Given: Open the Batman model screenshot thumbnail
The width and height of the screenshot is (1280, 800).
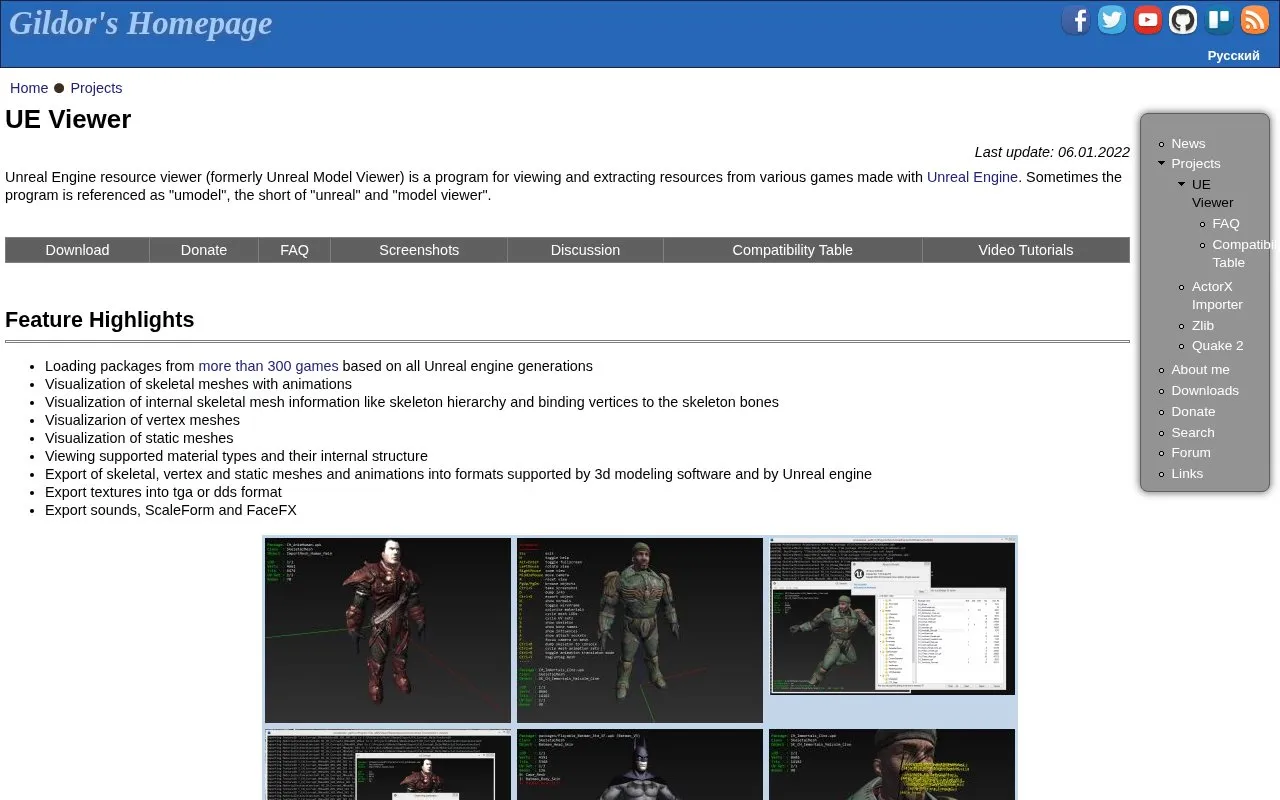Looking at the screenshot, I should (640, 765).
